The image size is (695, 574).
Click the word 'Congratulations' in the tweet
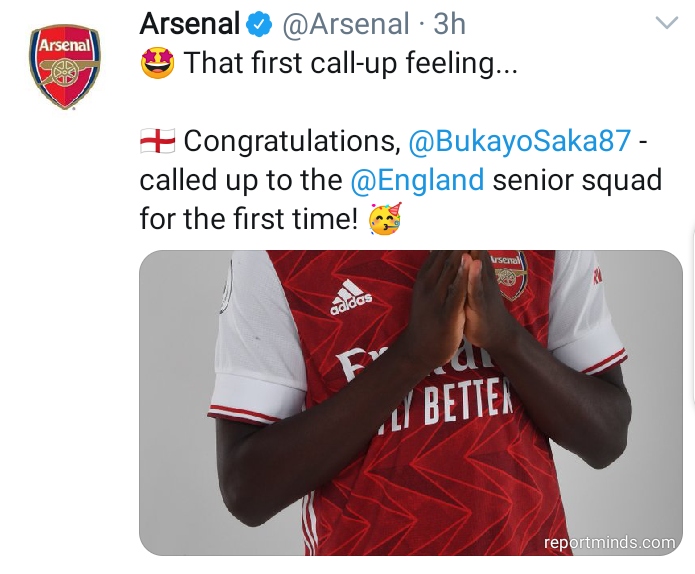(292, 141)
